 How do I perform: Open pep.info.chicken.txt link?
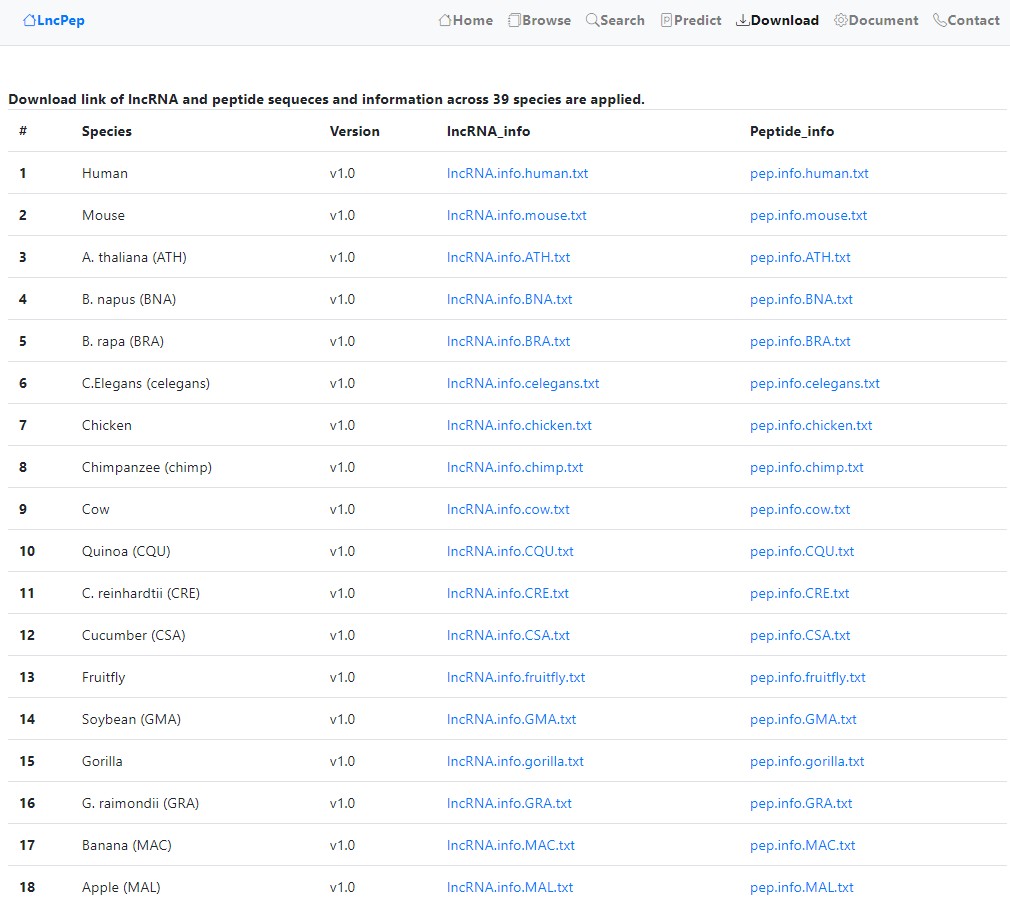(811, 425)
